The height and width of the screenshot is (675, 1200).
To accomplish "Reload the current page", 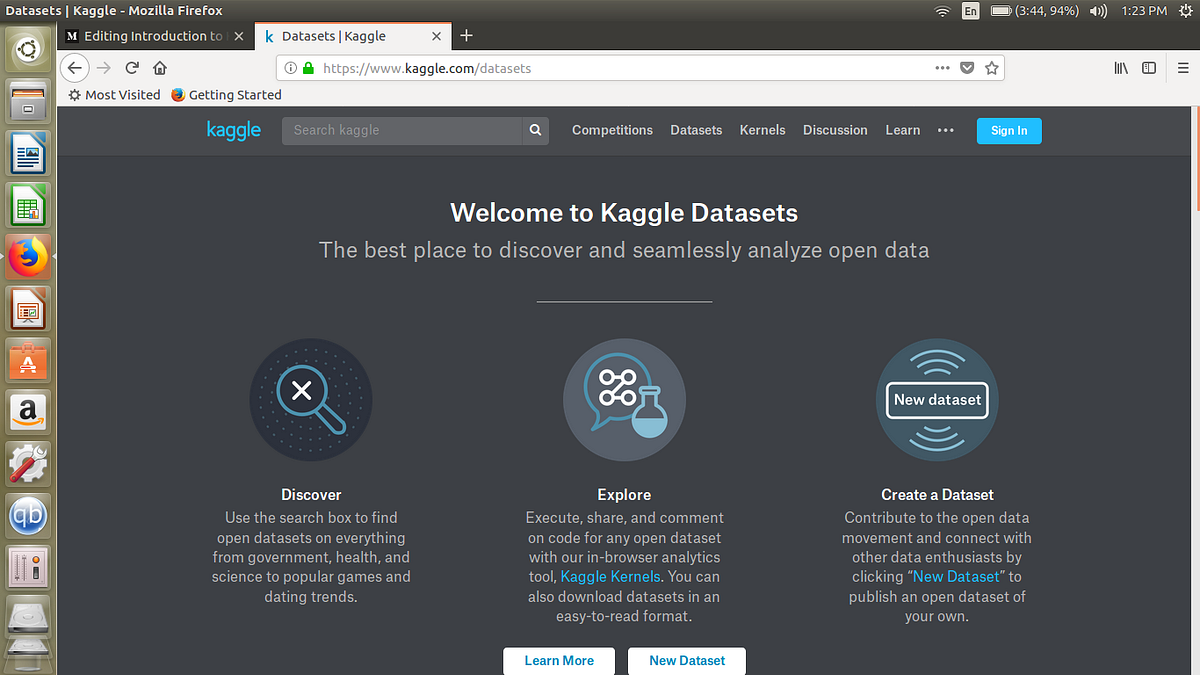I will click(132, 67).
